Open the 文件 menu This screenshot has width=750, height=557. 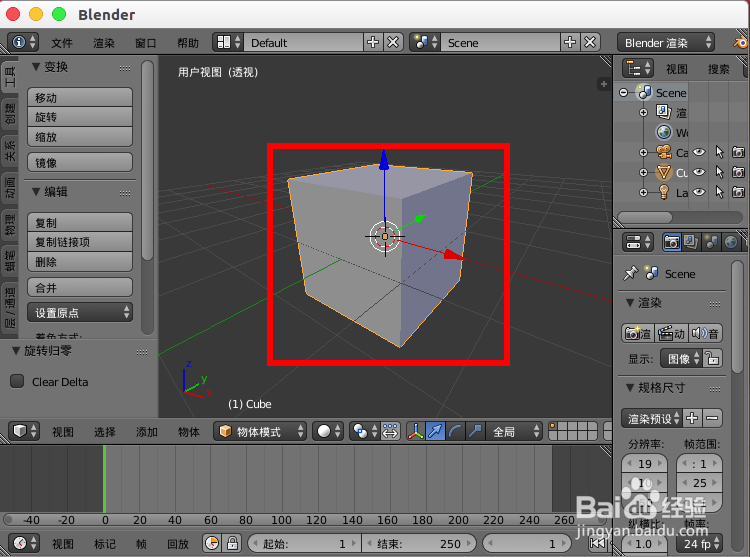coord(62,43)
